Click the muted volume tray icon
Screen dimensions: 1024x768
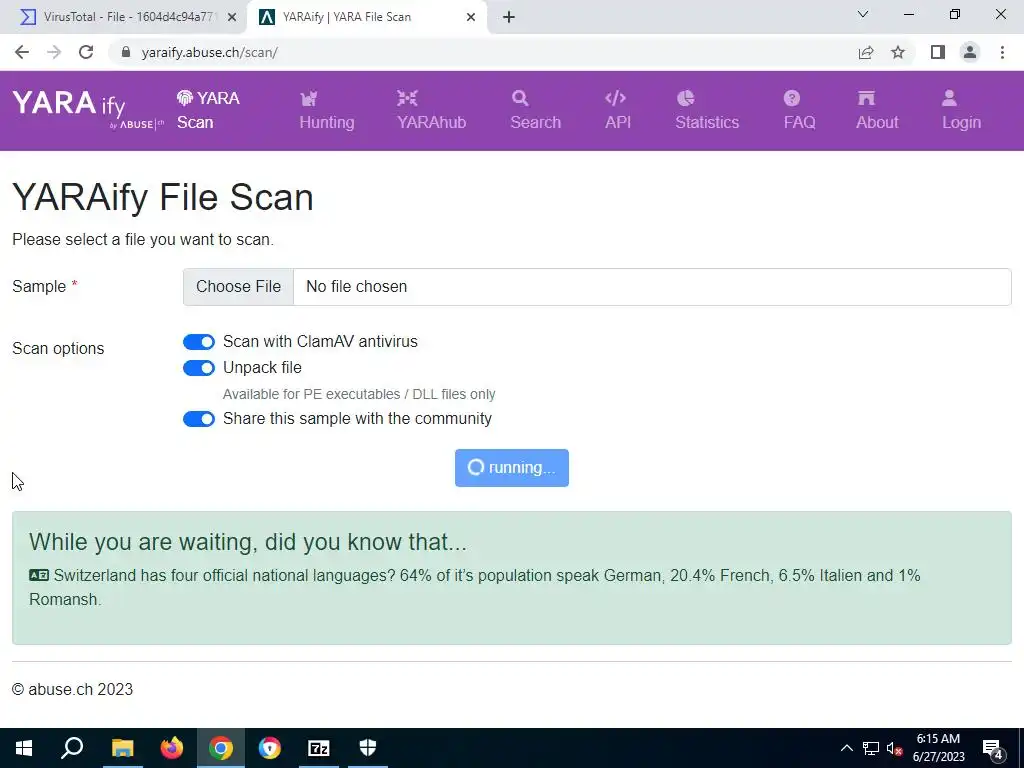(895, 748)
